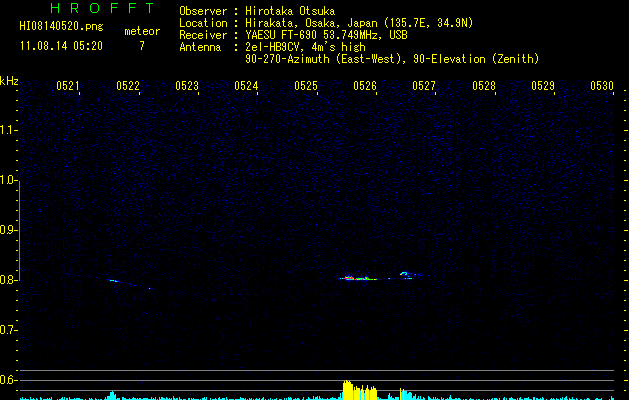629x400 pixels.
Task: Click the HROFFT title text
Action: (x=102, y=8)
